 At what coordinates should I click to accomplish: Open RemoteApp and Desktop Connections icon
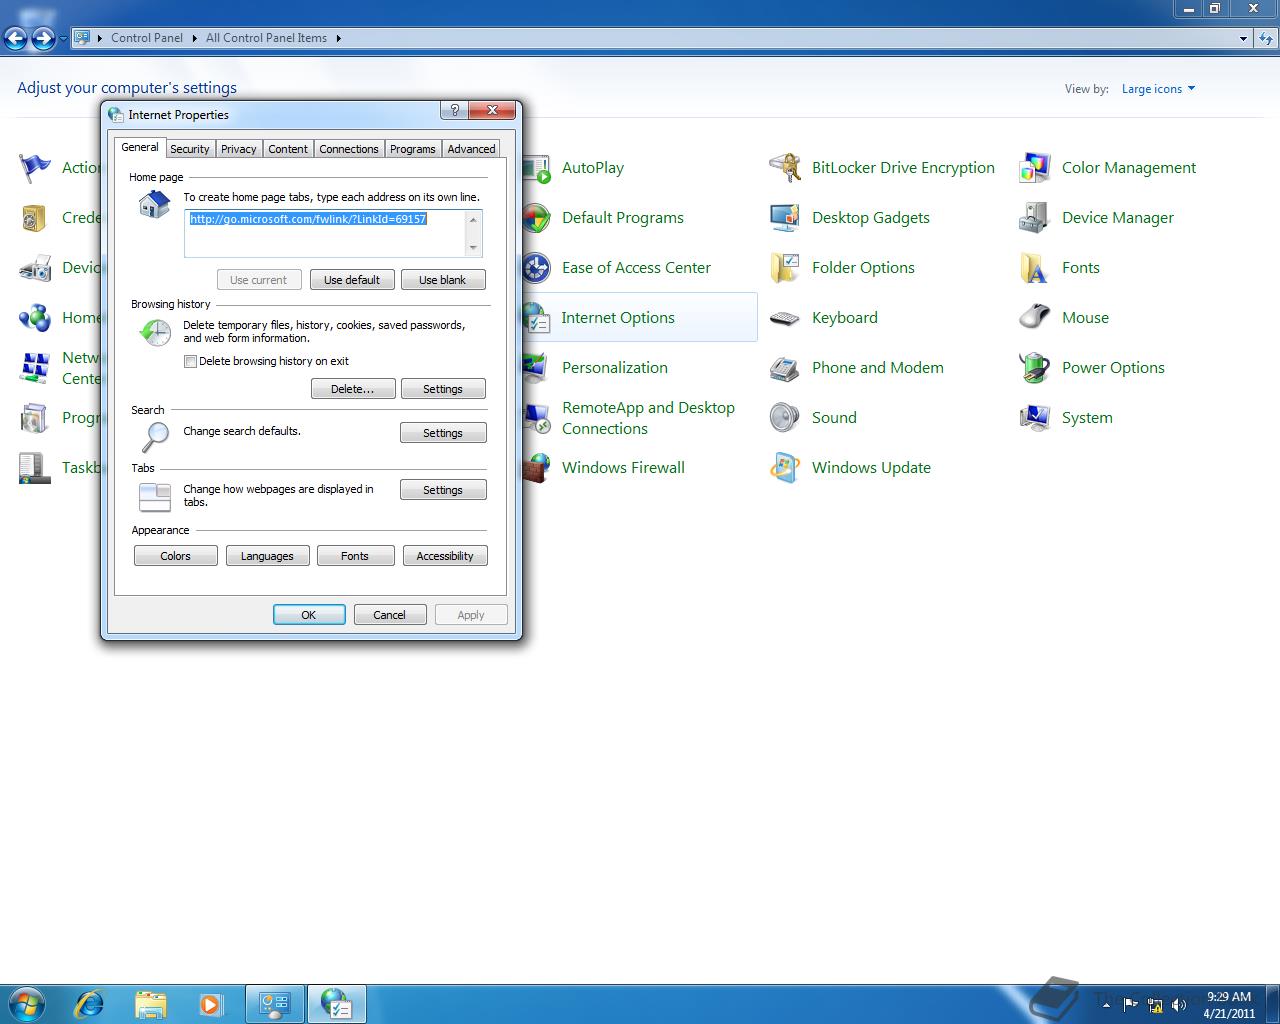[x=537, y=418]
